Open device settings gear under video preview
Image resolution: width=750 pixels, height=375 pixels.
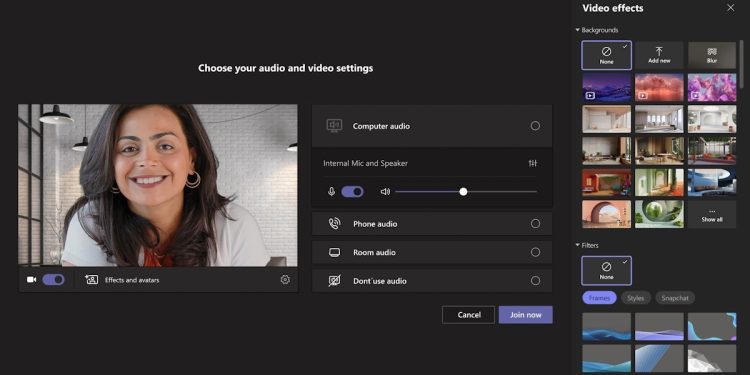pos(285,280)
